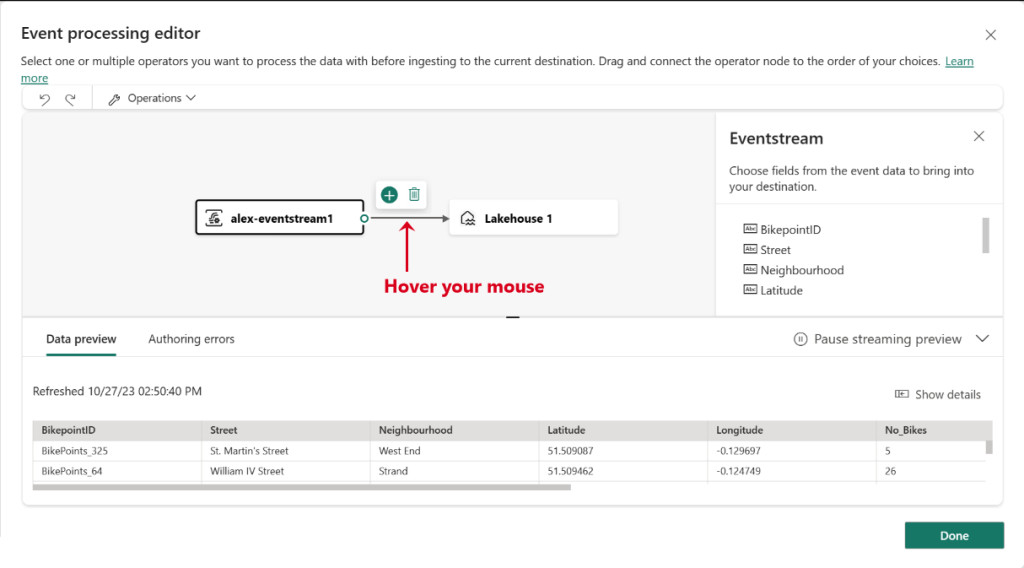Viewport: 1024px width, 568px height.
Task: Open the Operations dropdown menu
Action: point(152,99)
